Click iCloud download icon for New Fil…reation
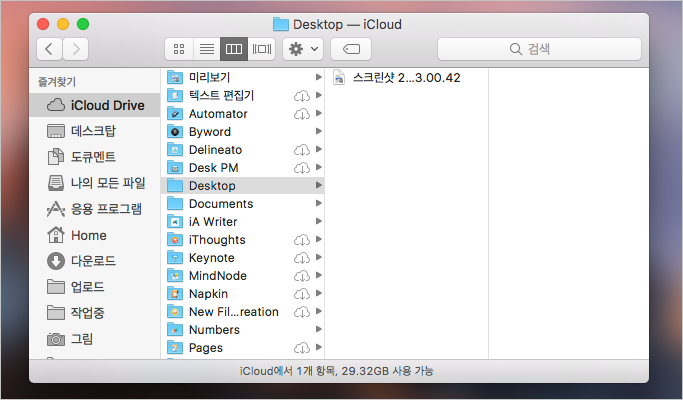683x400 pixels. point(302,312)
